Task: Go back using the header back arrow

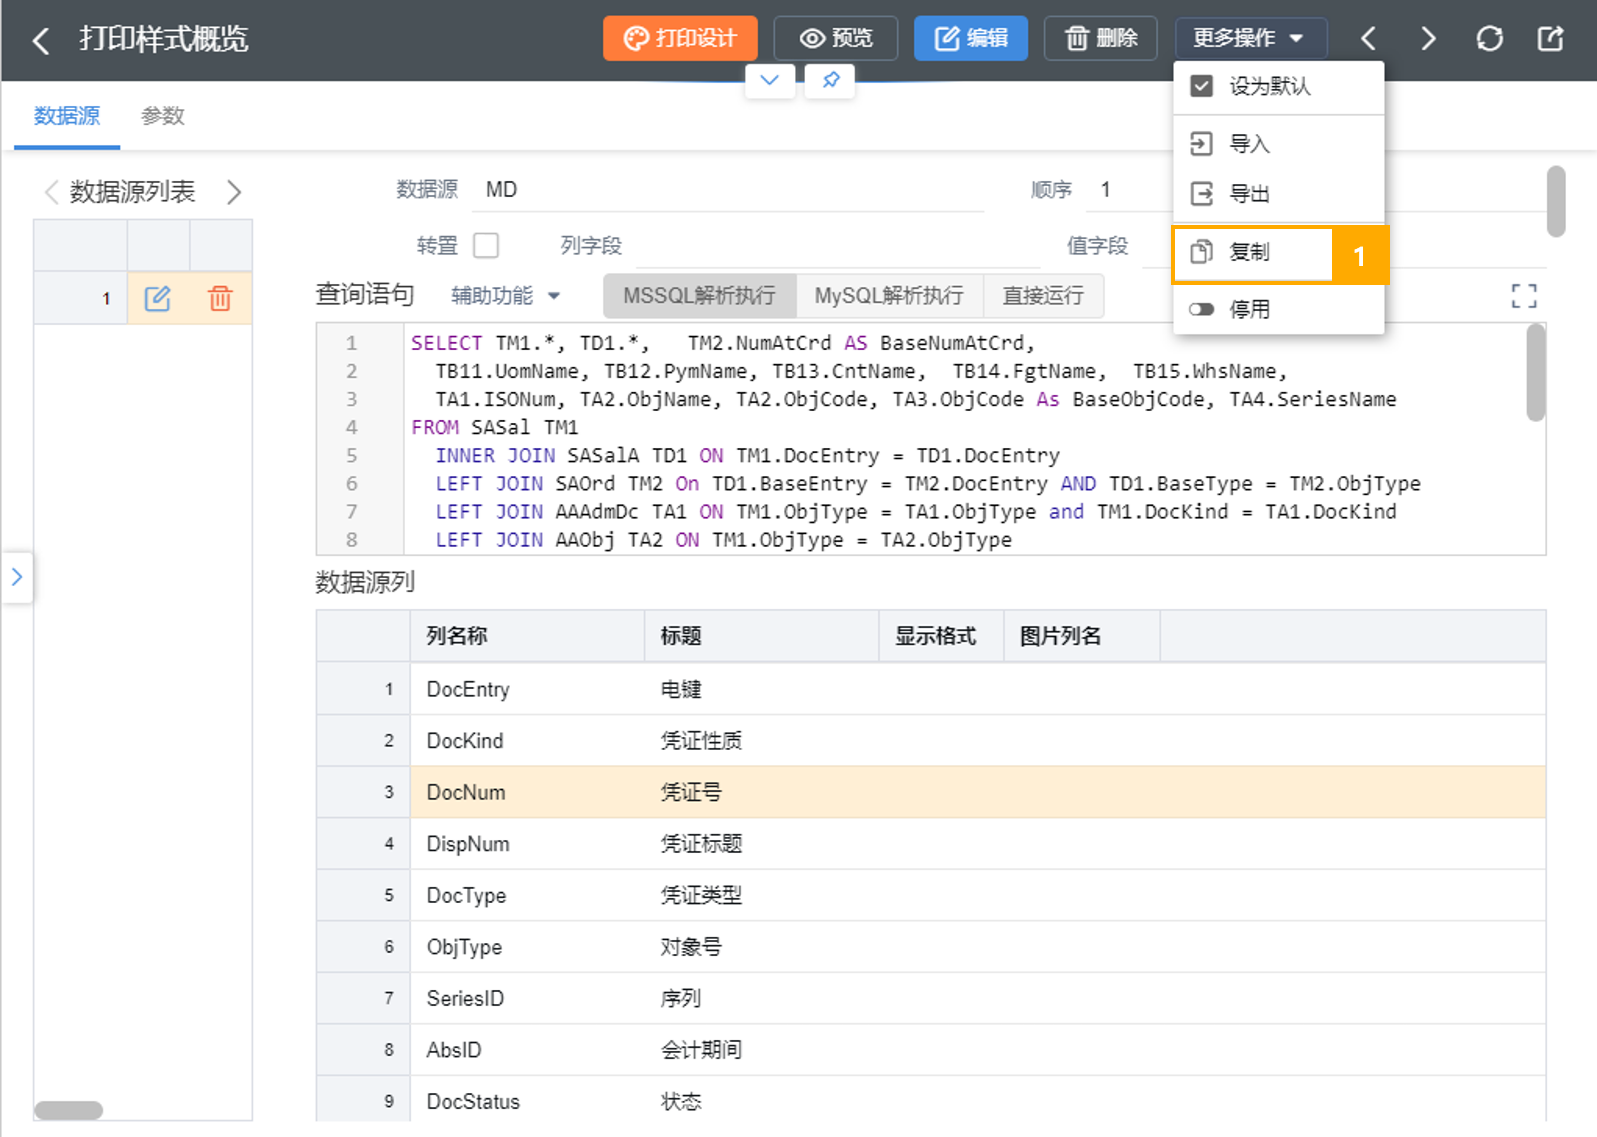Action: pos(40,40)
